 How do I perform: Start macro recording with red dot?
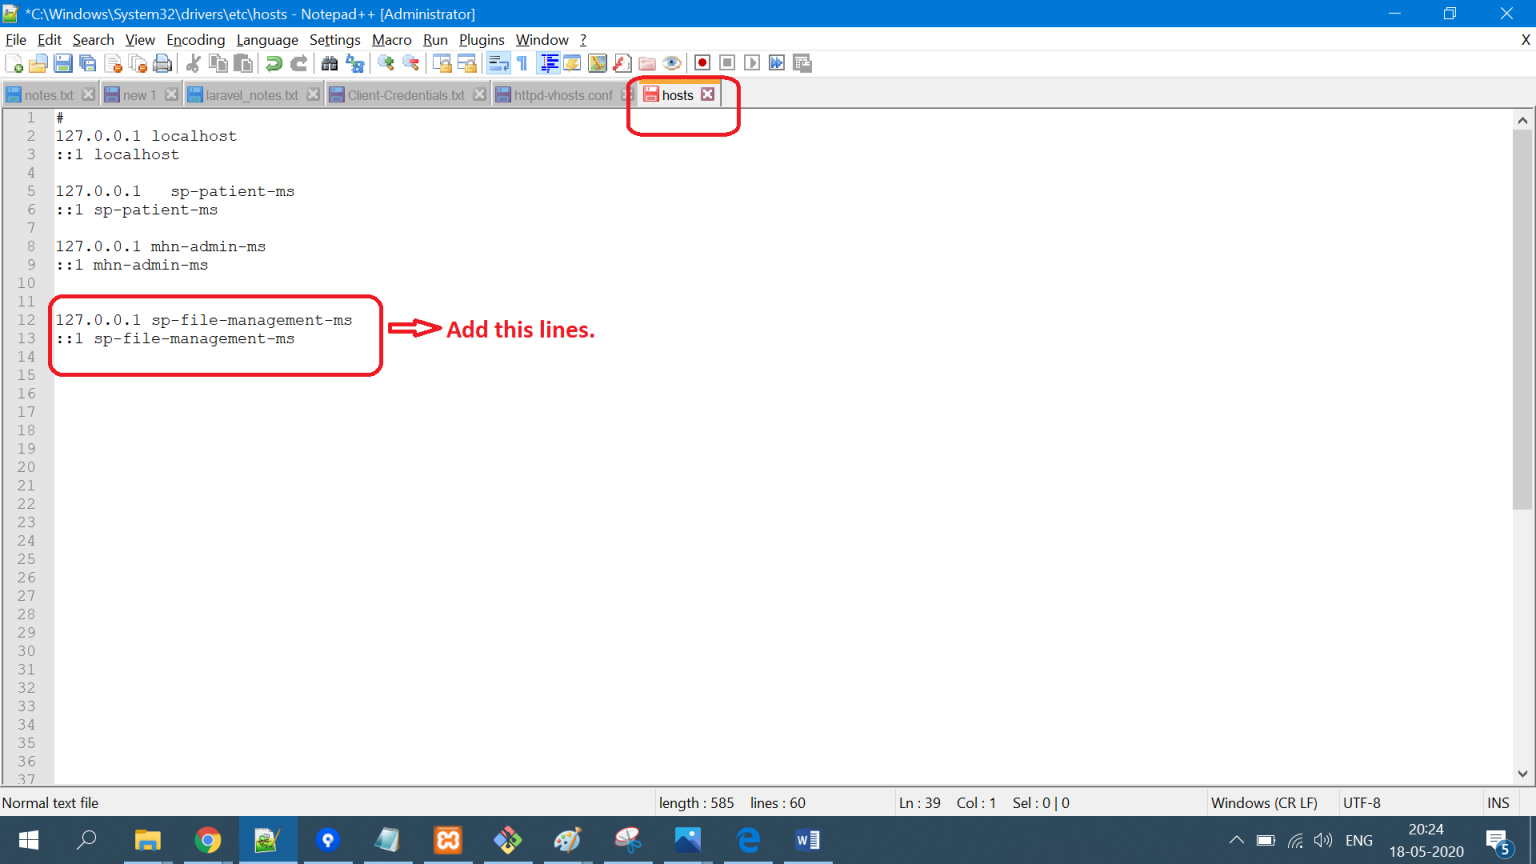[702, 63]
